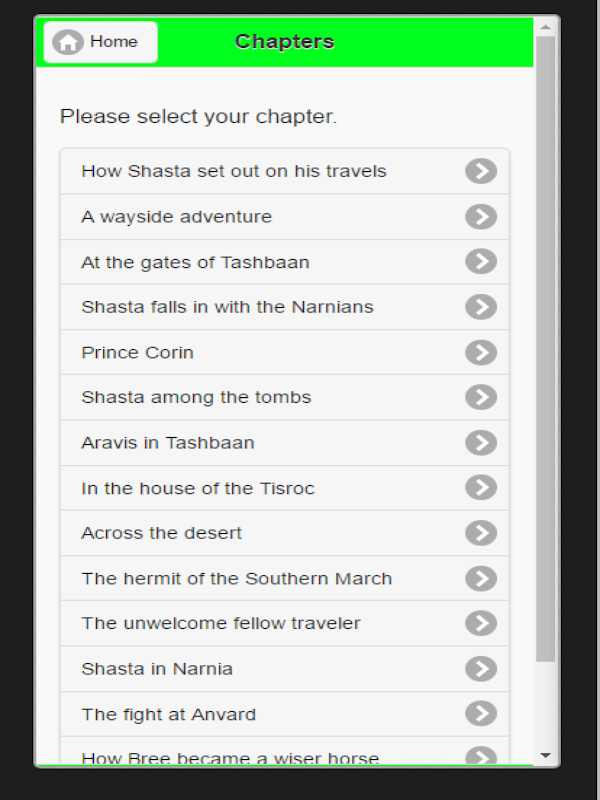Expand Shasta among the tombs chevron
Image resolution: width=600 pixels, height=800 pixels.
[481, 397]
